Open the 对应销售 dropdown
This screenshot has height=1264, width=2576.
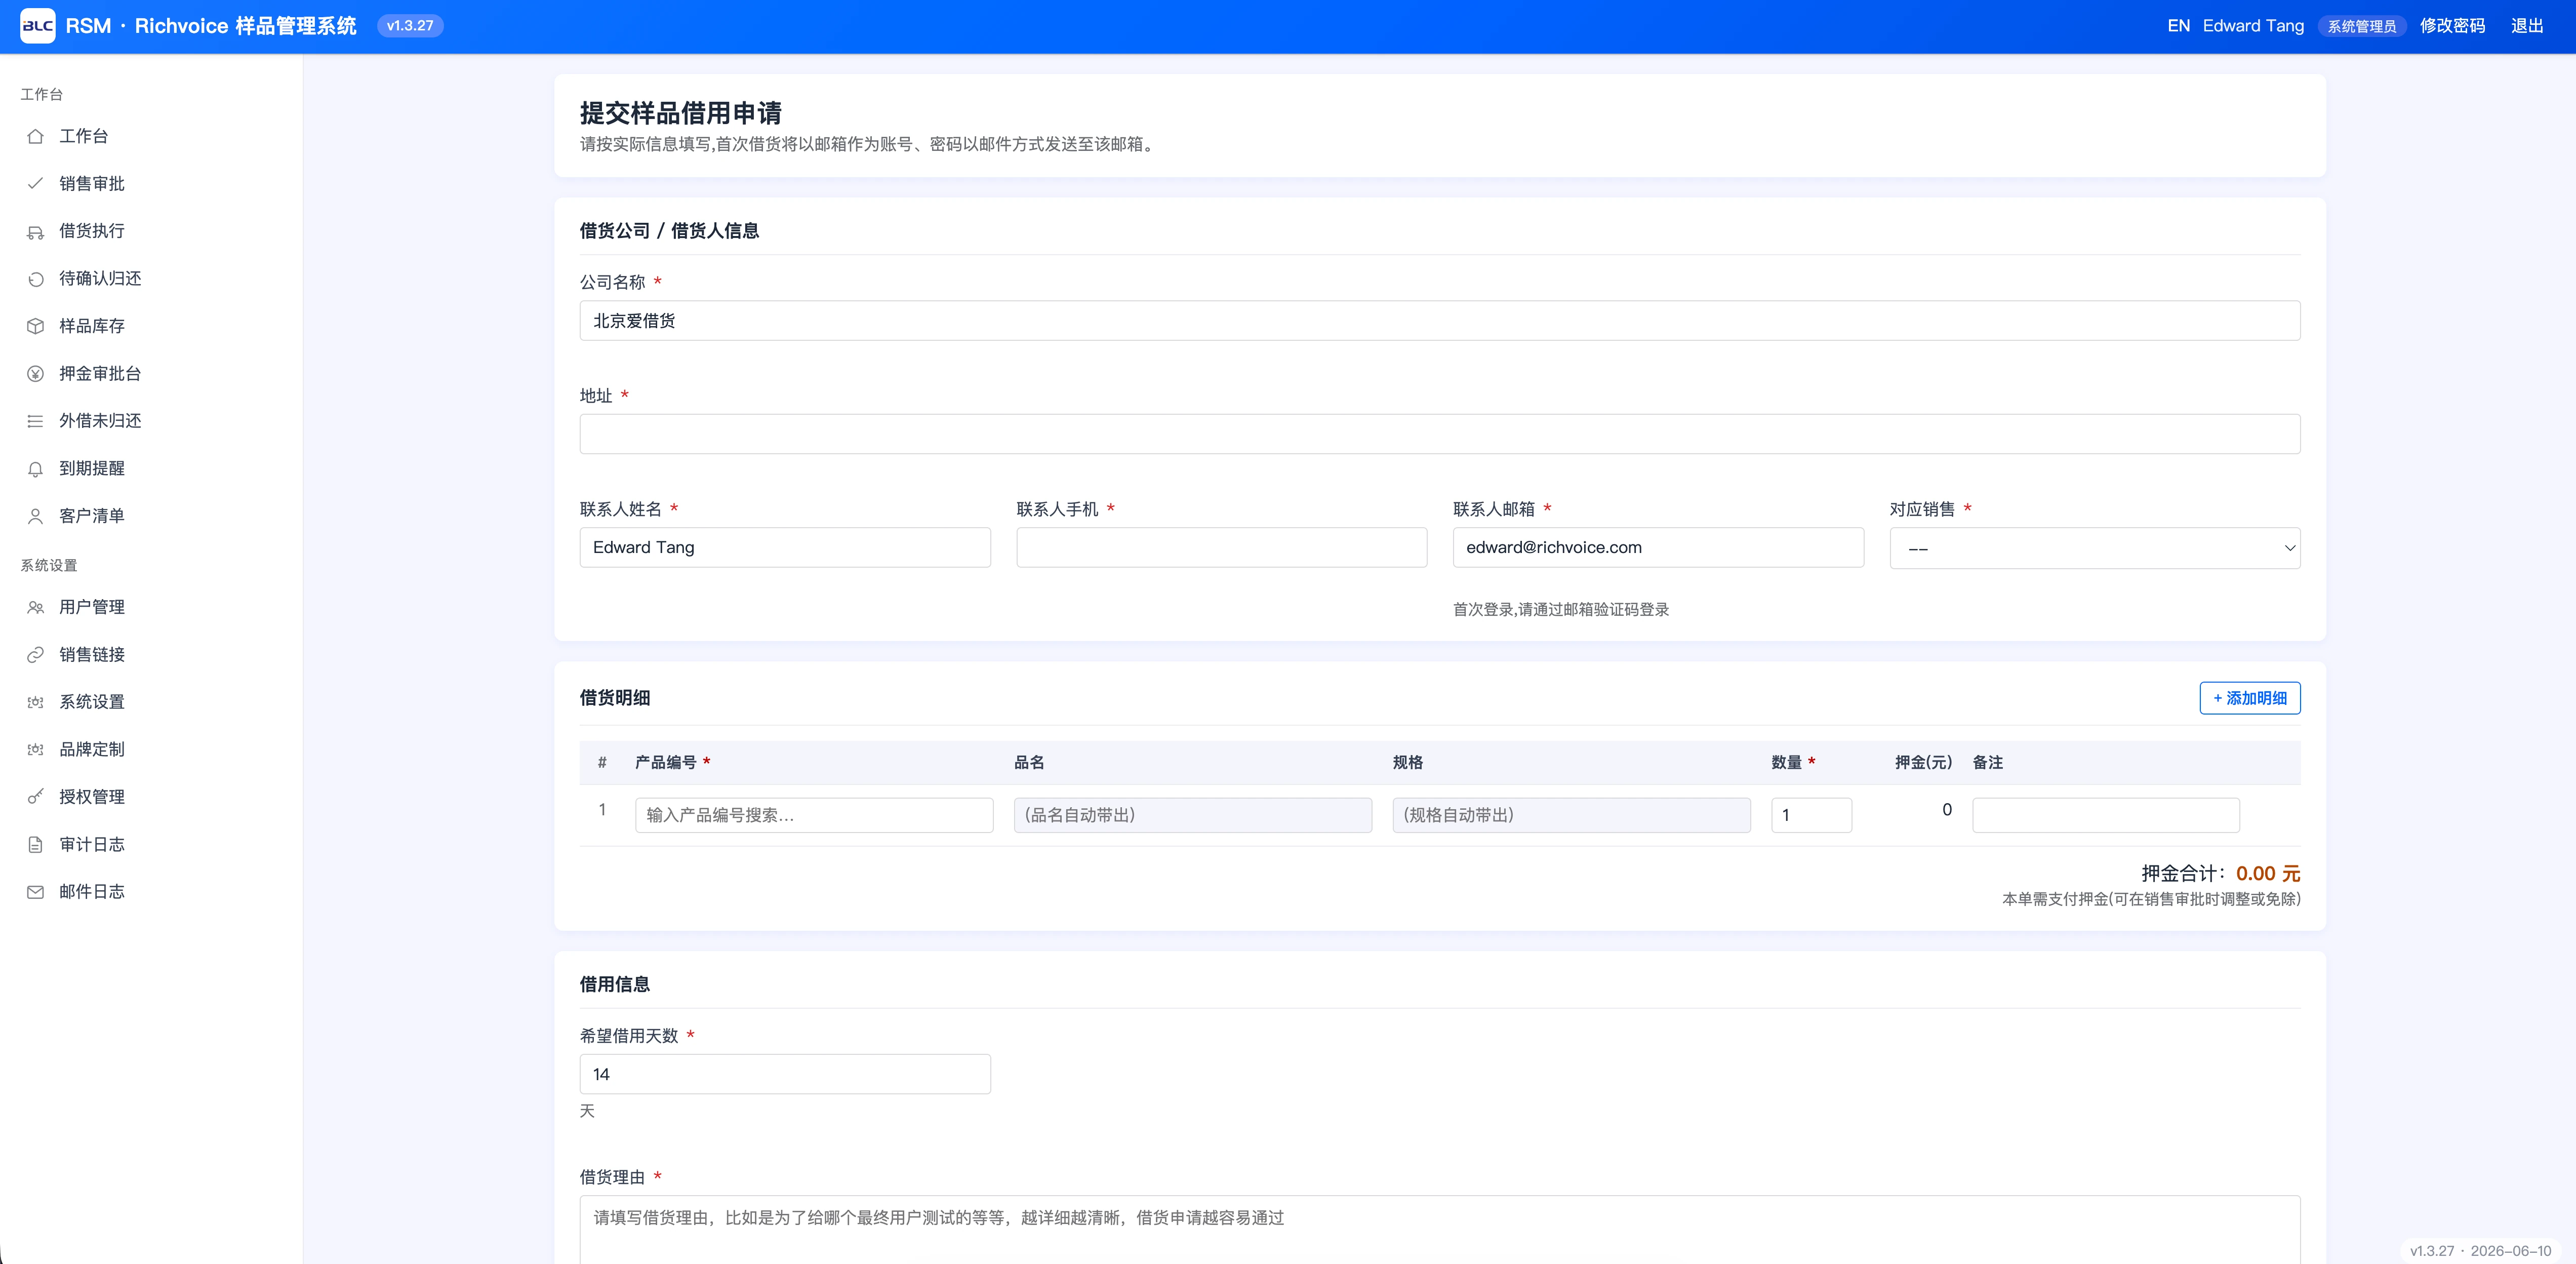(2094, 548)
